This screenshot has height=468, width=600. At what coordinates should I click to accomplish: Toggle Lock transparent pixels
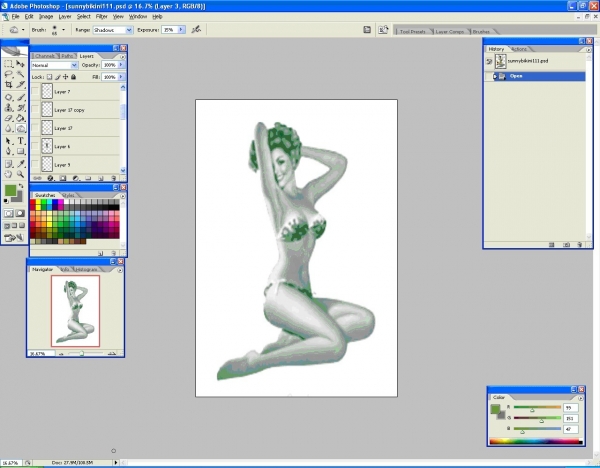pos(49,77)
